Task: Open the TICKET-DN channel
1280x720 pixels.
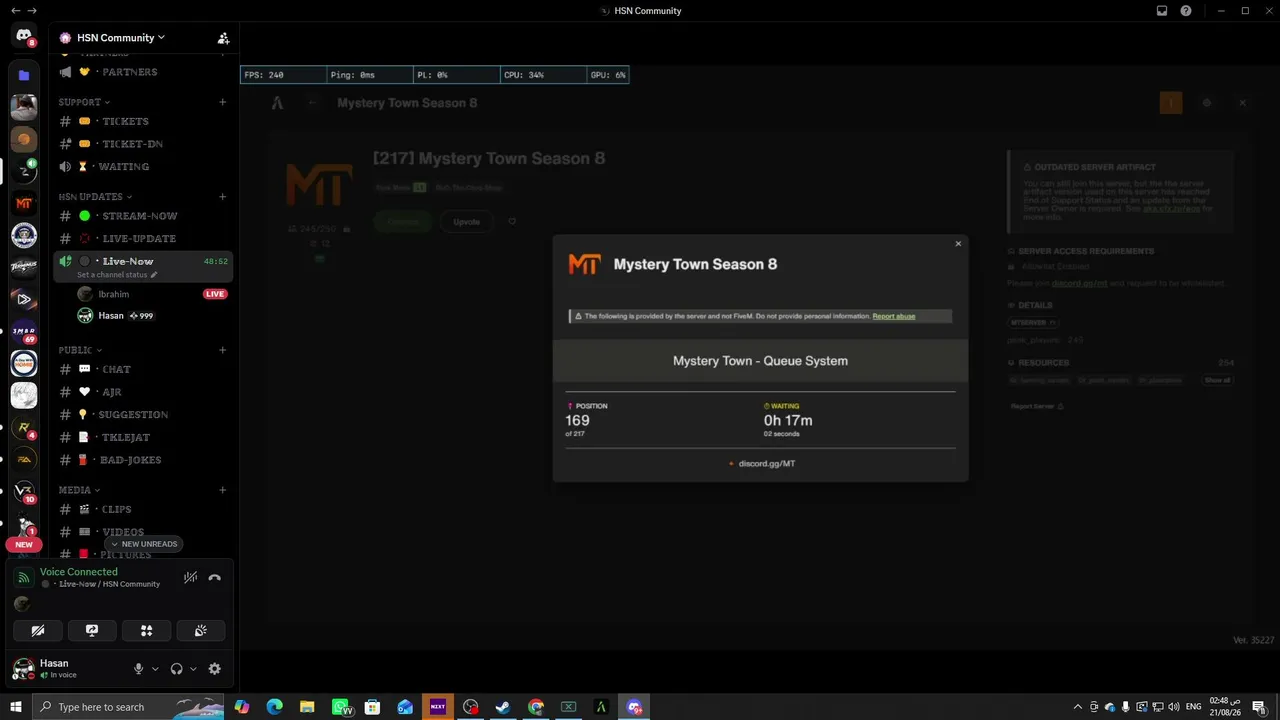Action: pos(143,144)
